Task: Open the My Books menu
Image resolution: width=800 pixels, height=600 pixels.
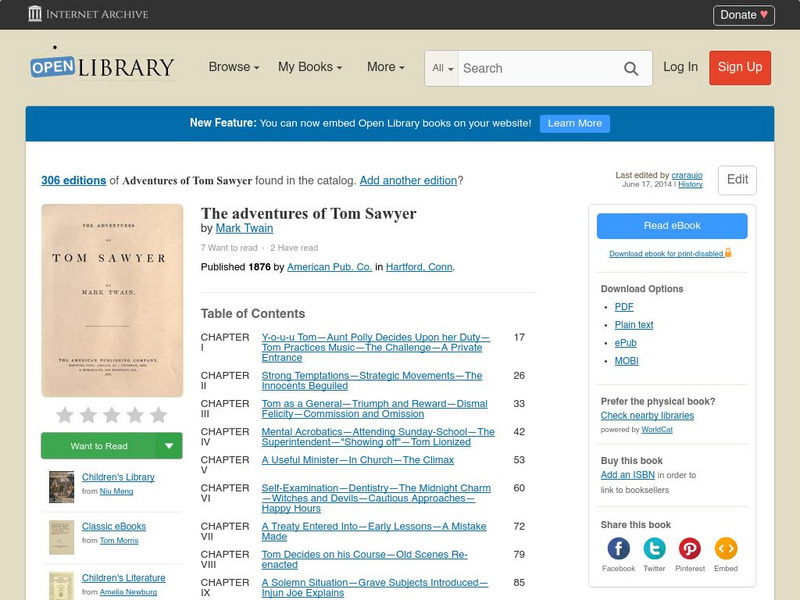Action: click(308, 67)
